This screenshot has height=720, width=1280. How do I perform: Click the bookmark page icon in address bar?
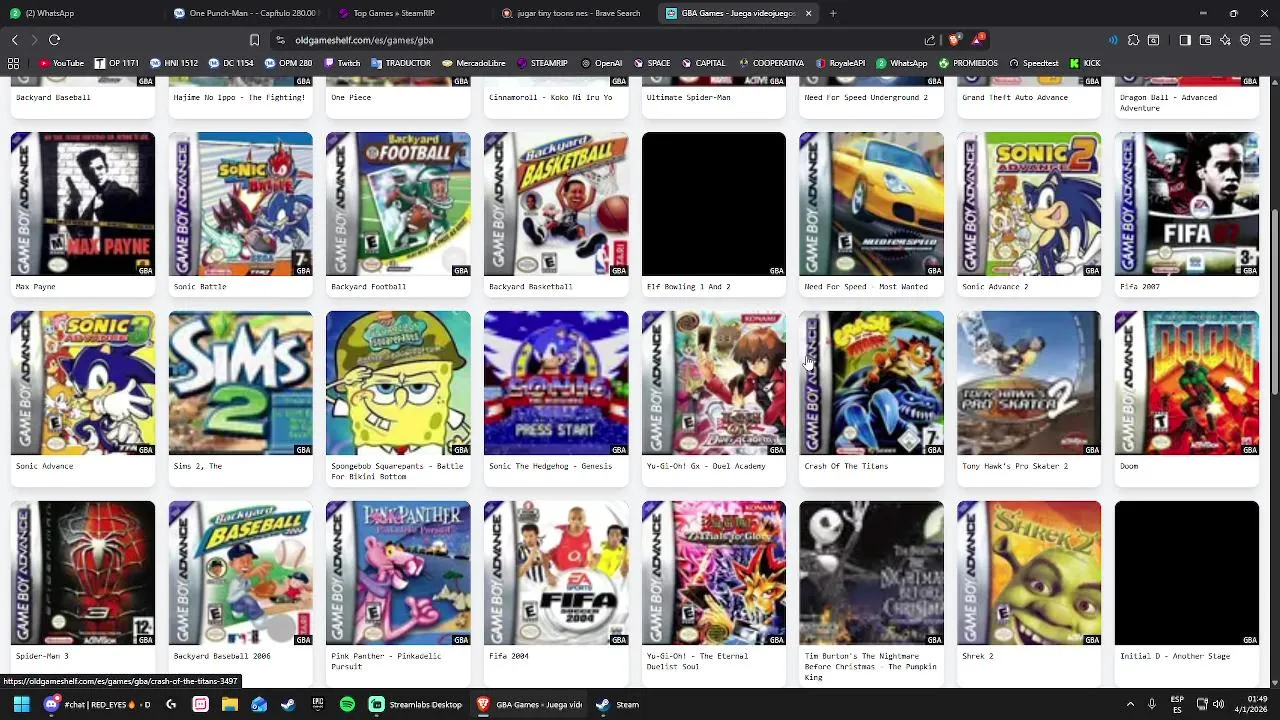254,40
